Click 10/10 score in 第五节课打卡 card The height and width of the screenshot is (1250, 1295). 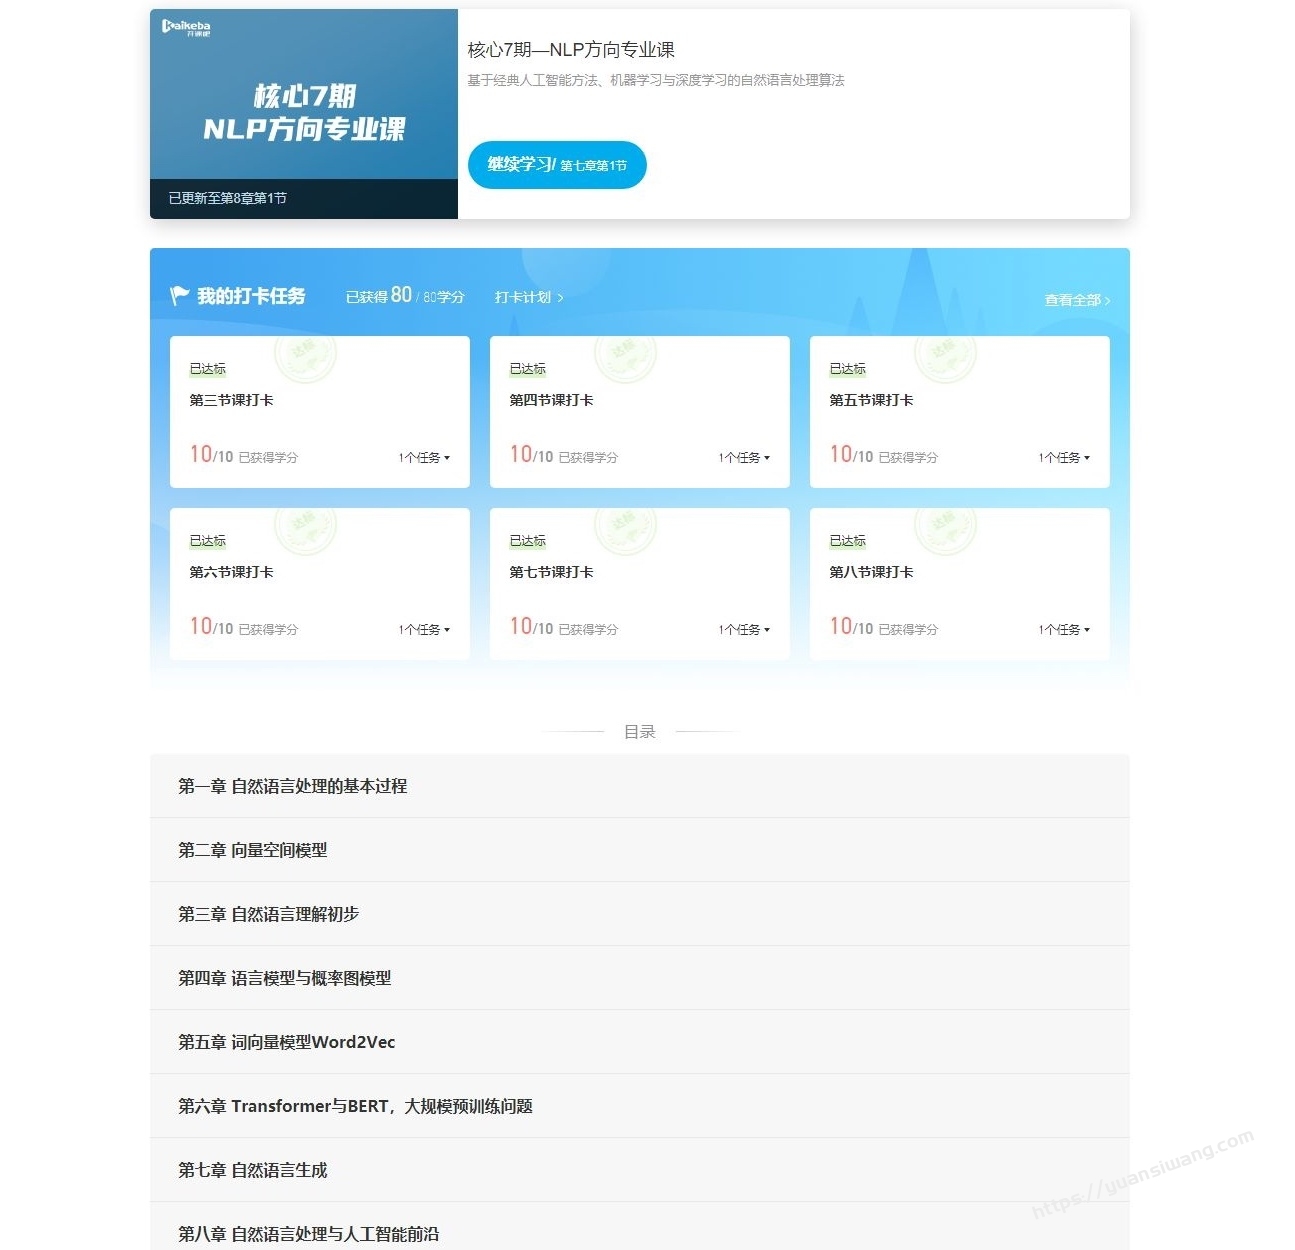851,455
